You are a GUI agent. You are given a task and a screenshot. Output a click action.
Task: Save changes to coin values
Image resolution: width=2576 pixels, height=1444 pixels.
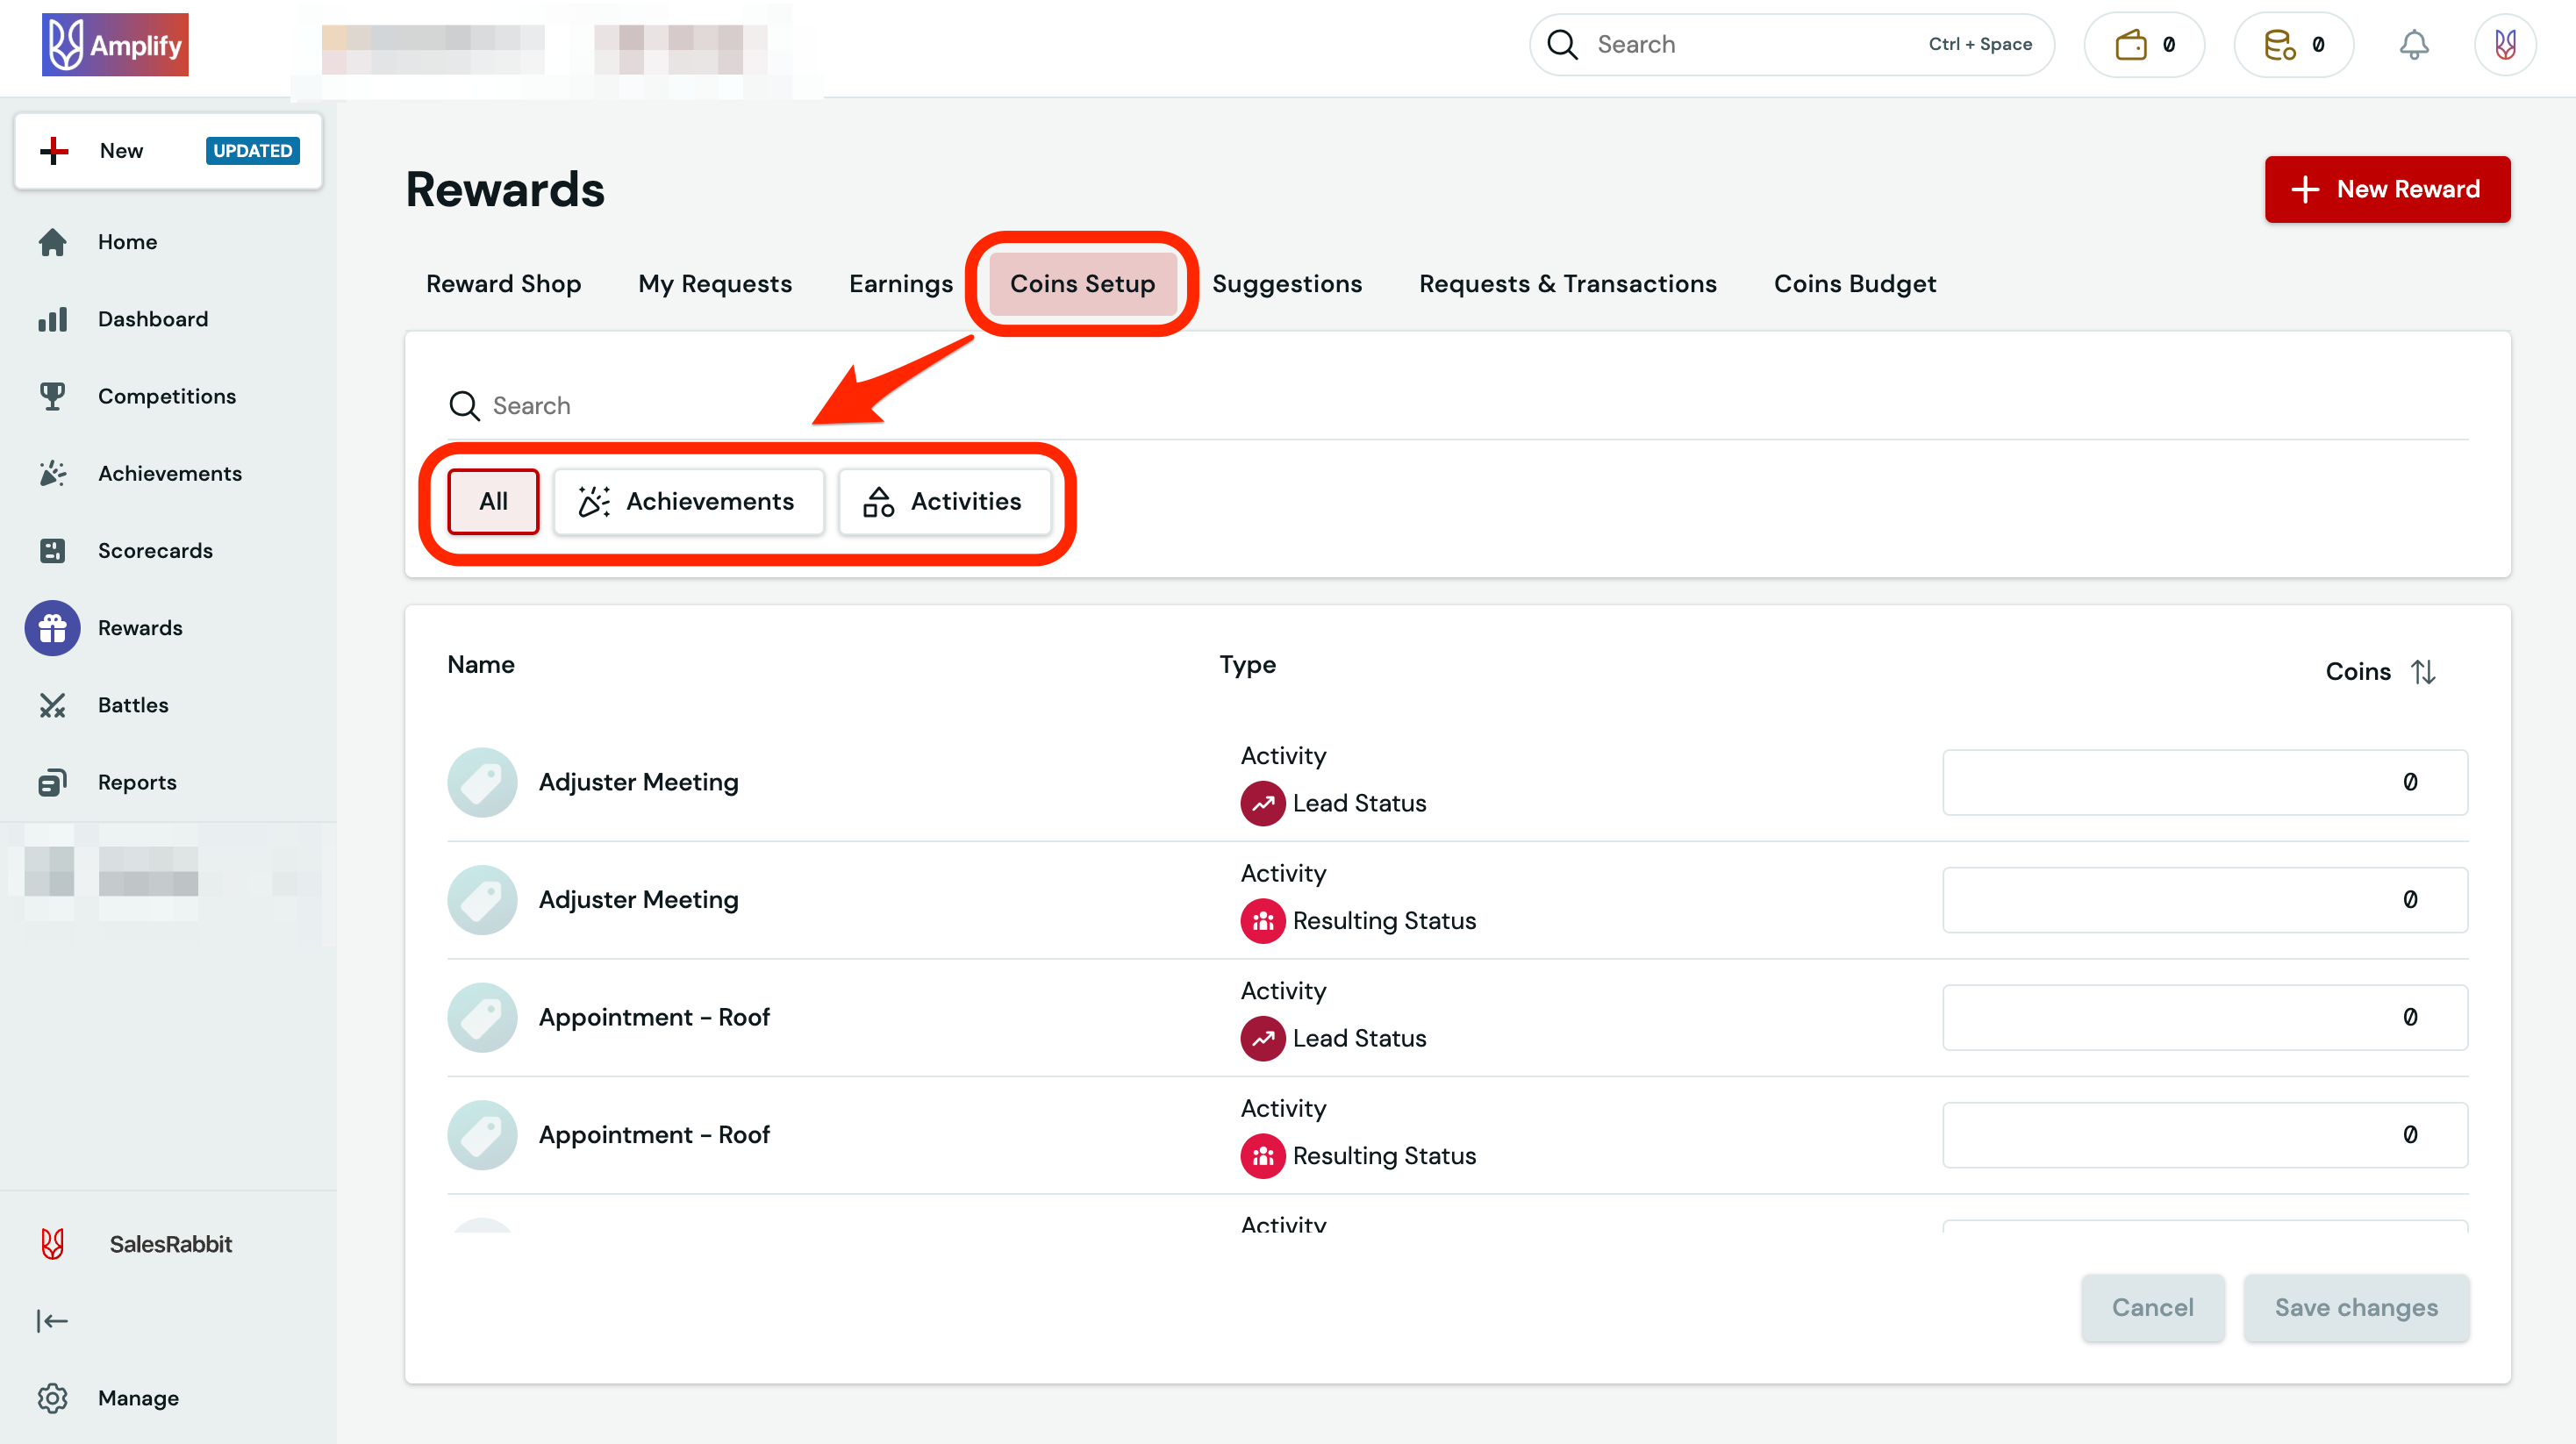tap(2356, 1307)
